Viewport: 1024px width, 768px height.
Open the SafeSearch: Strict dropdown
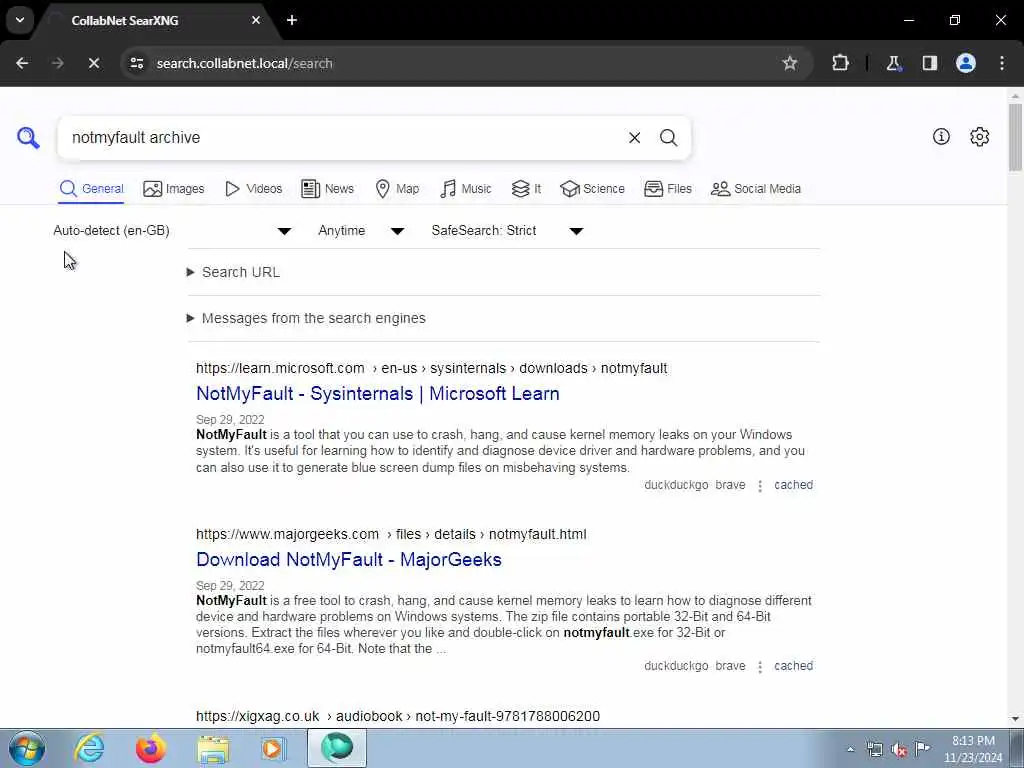click(x=507, y=231)
